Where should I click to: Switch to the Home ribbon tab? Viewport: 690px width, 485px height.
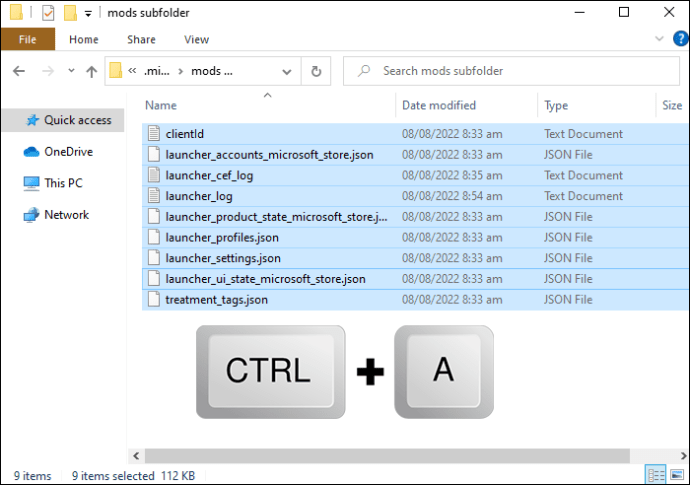coord(84,39)
